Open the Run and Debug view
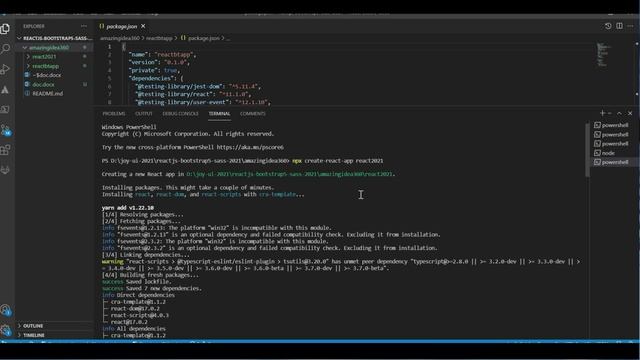 pos(5,69)
